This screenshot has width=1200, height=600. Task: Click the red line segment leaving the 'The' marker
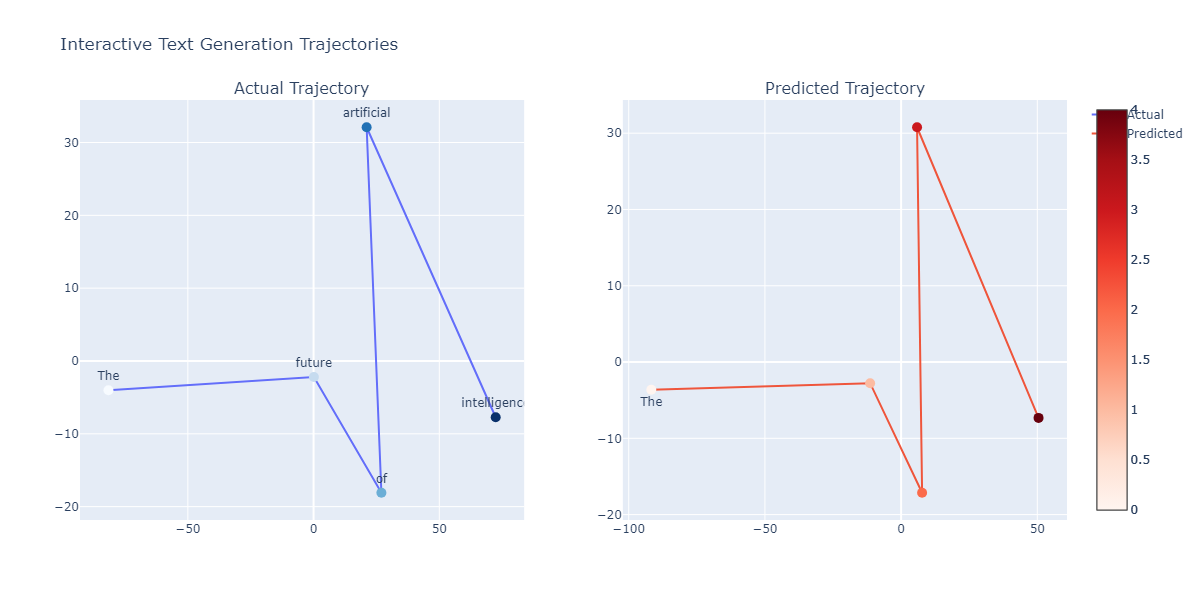click(760, 386)
